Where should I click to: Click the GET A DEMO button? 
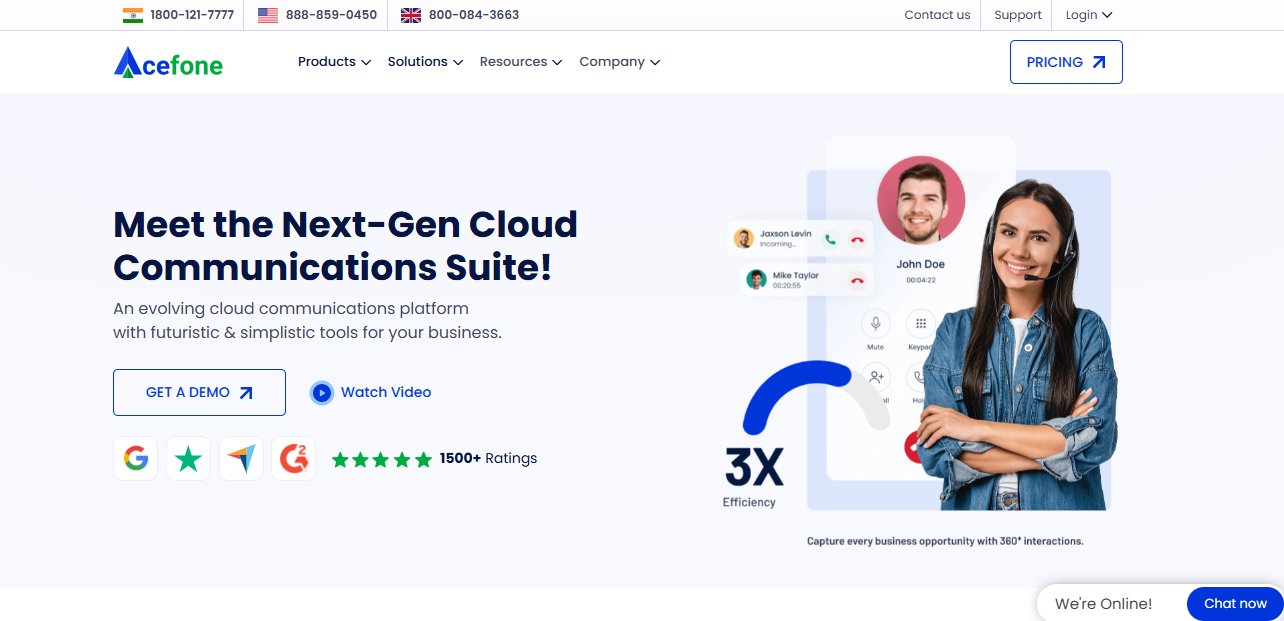tap(199, 392)
